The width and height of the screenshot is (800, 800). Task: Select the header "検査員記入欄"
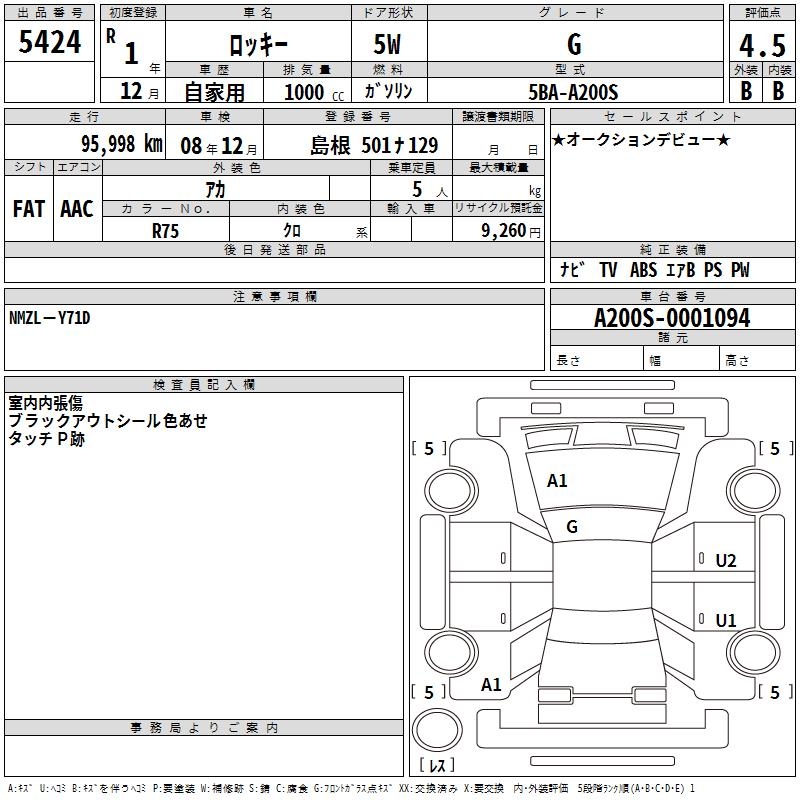coord(204,385)
